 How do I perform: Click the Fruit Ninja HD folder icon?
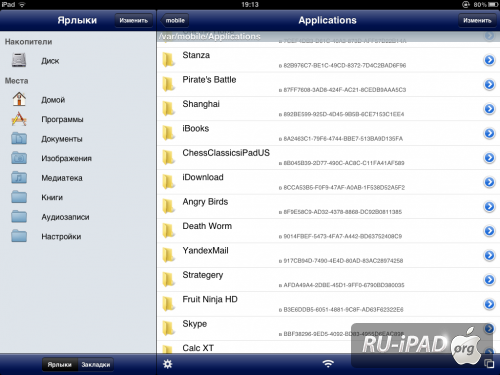(168, 304)
